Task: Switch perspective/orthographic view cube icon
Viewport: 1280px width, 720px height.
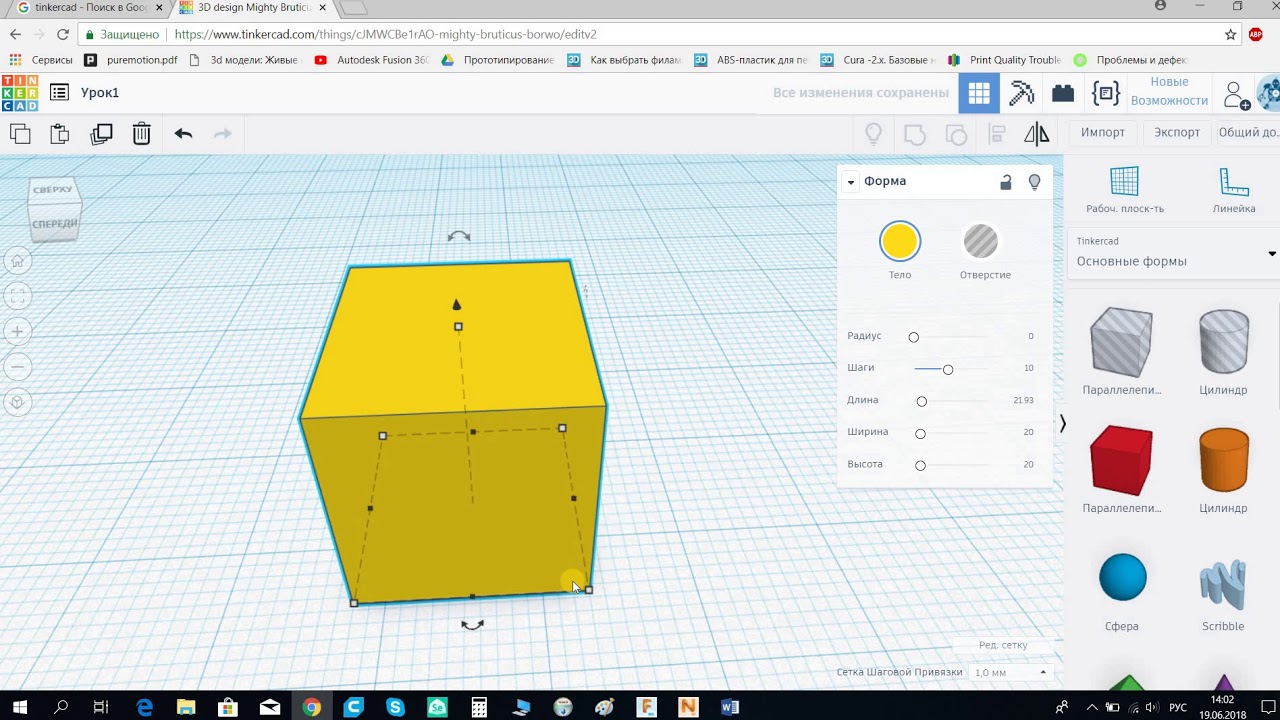Action: 17,403
